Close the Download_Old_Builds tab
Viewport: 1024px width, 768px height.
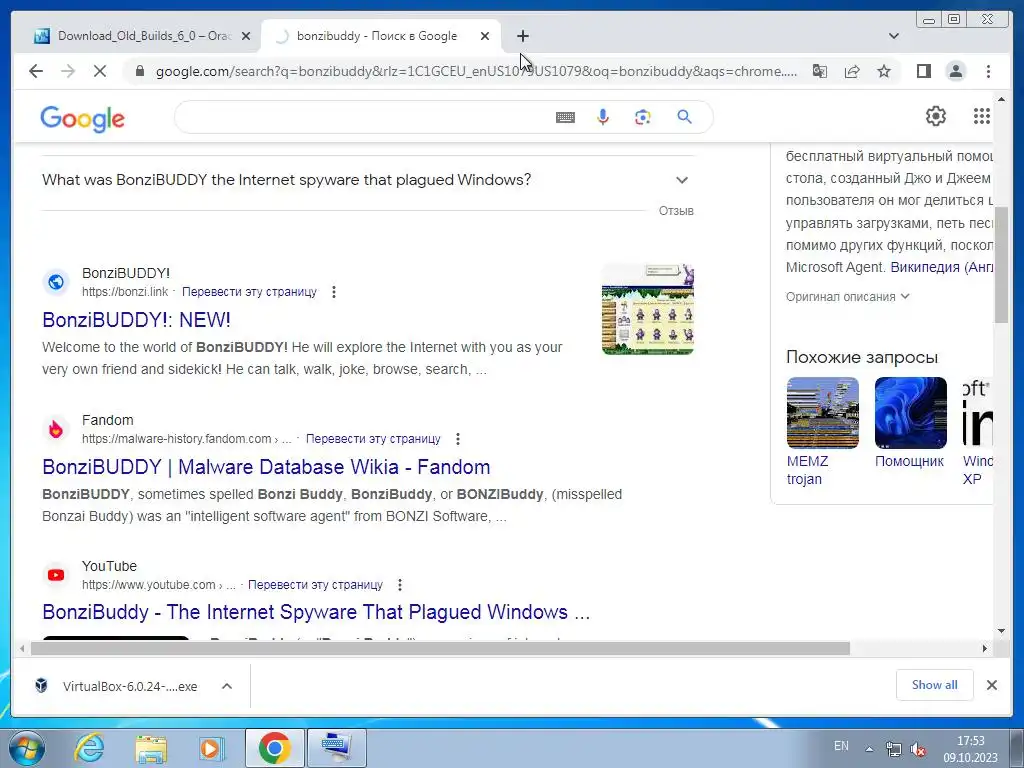[x=246, y=36]
